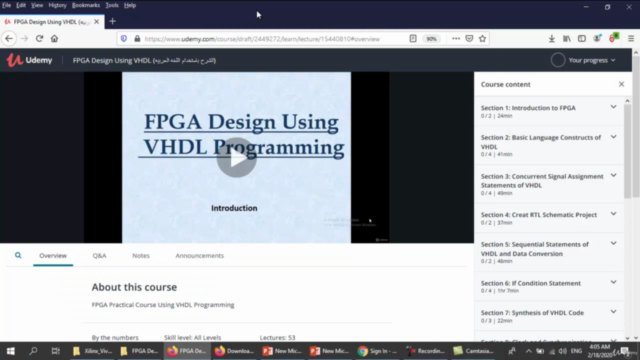The height and width of the screenshot is (360, 640).
Task: Save page to Pocket icon
Action: [469, 39]
